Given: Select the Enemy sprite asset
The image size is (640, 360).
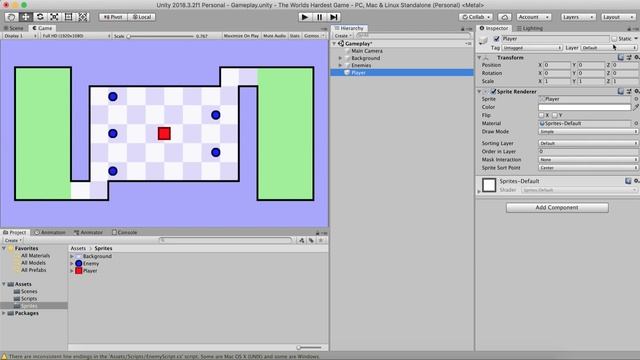Looking at the screenshot, I should tap(87, 263).
